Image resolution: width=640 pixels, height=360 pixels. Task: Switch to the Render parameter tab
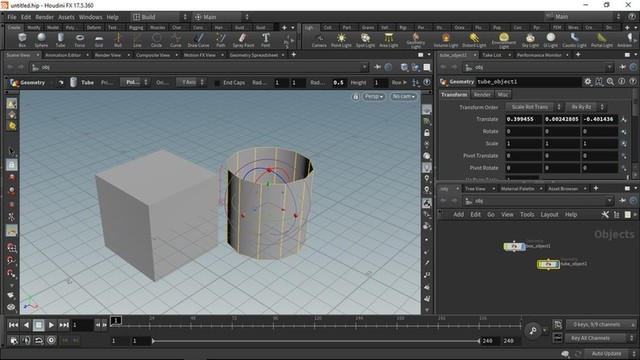coord(482,95)
